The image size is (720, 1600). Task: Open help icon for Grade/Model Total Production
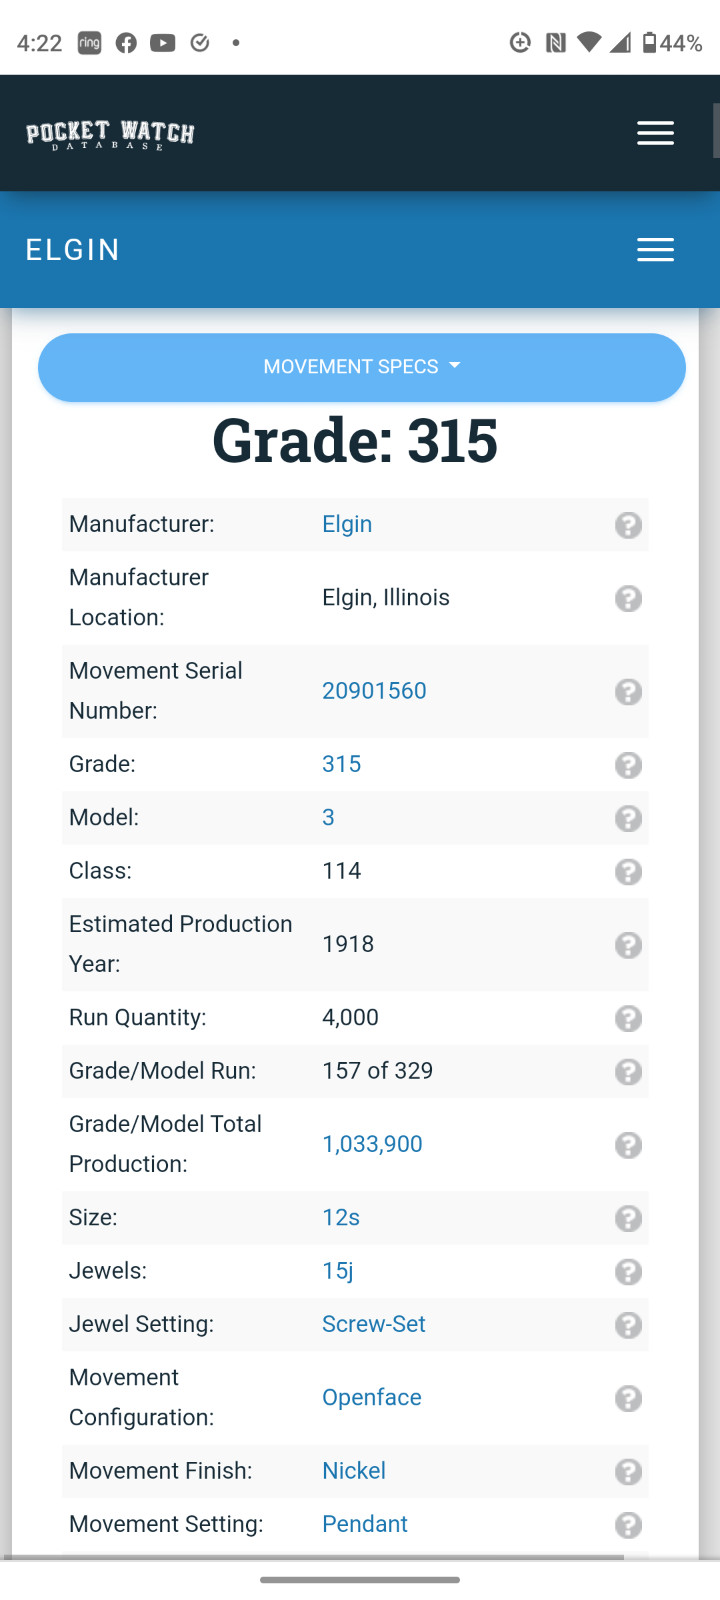pos(628,1145)
